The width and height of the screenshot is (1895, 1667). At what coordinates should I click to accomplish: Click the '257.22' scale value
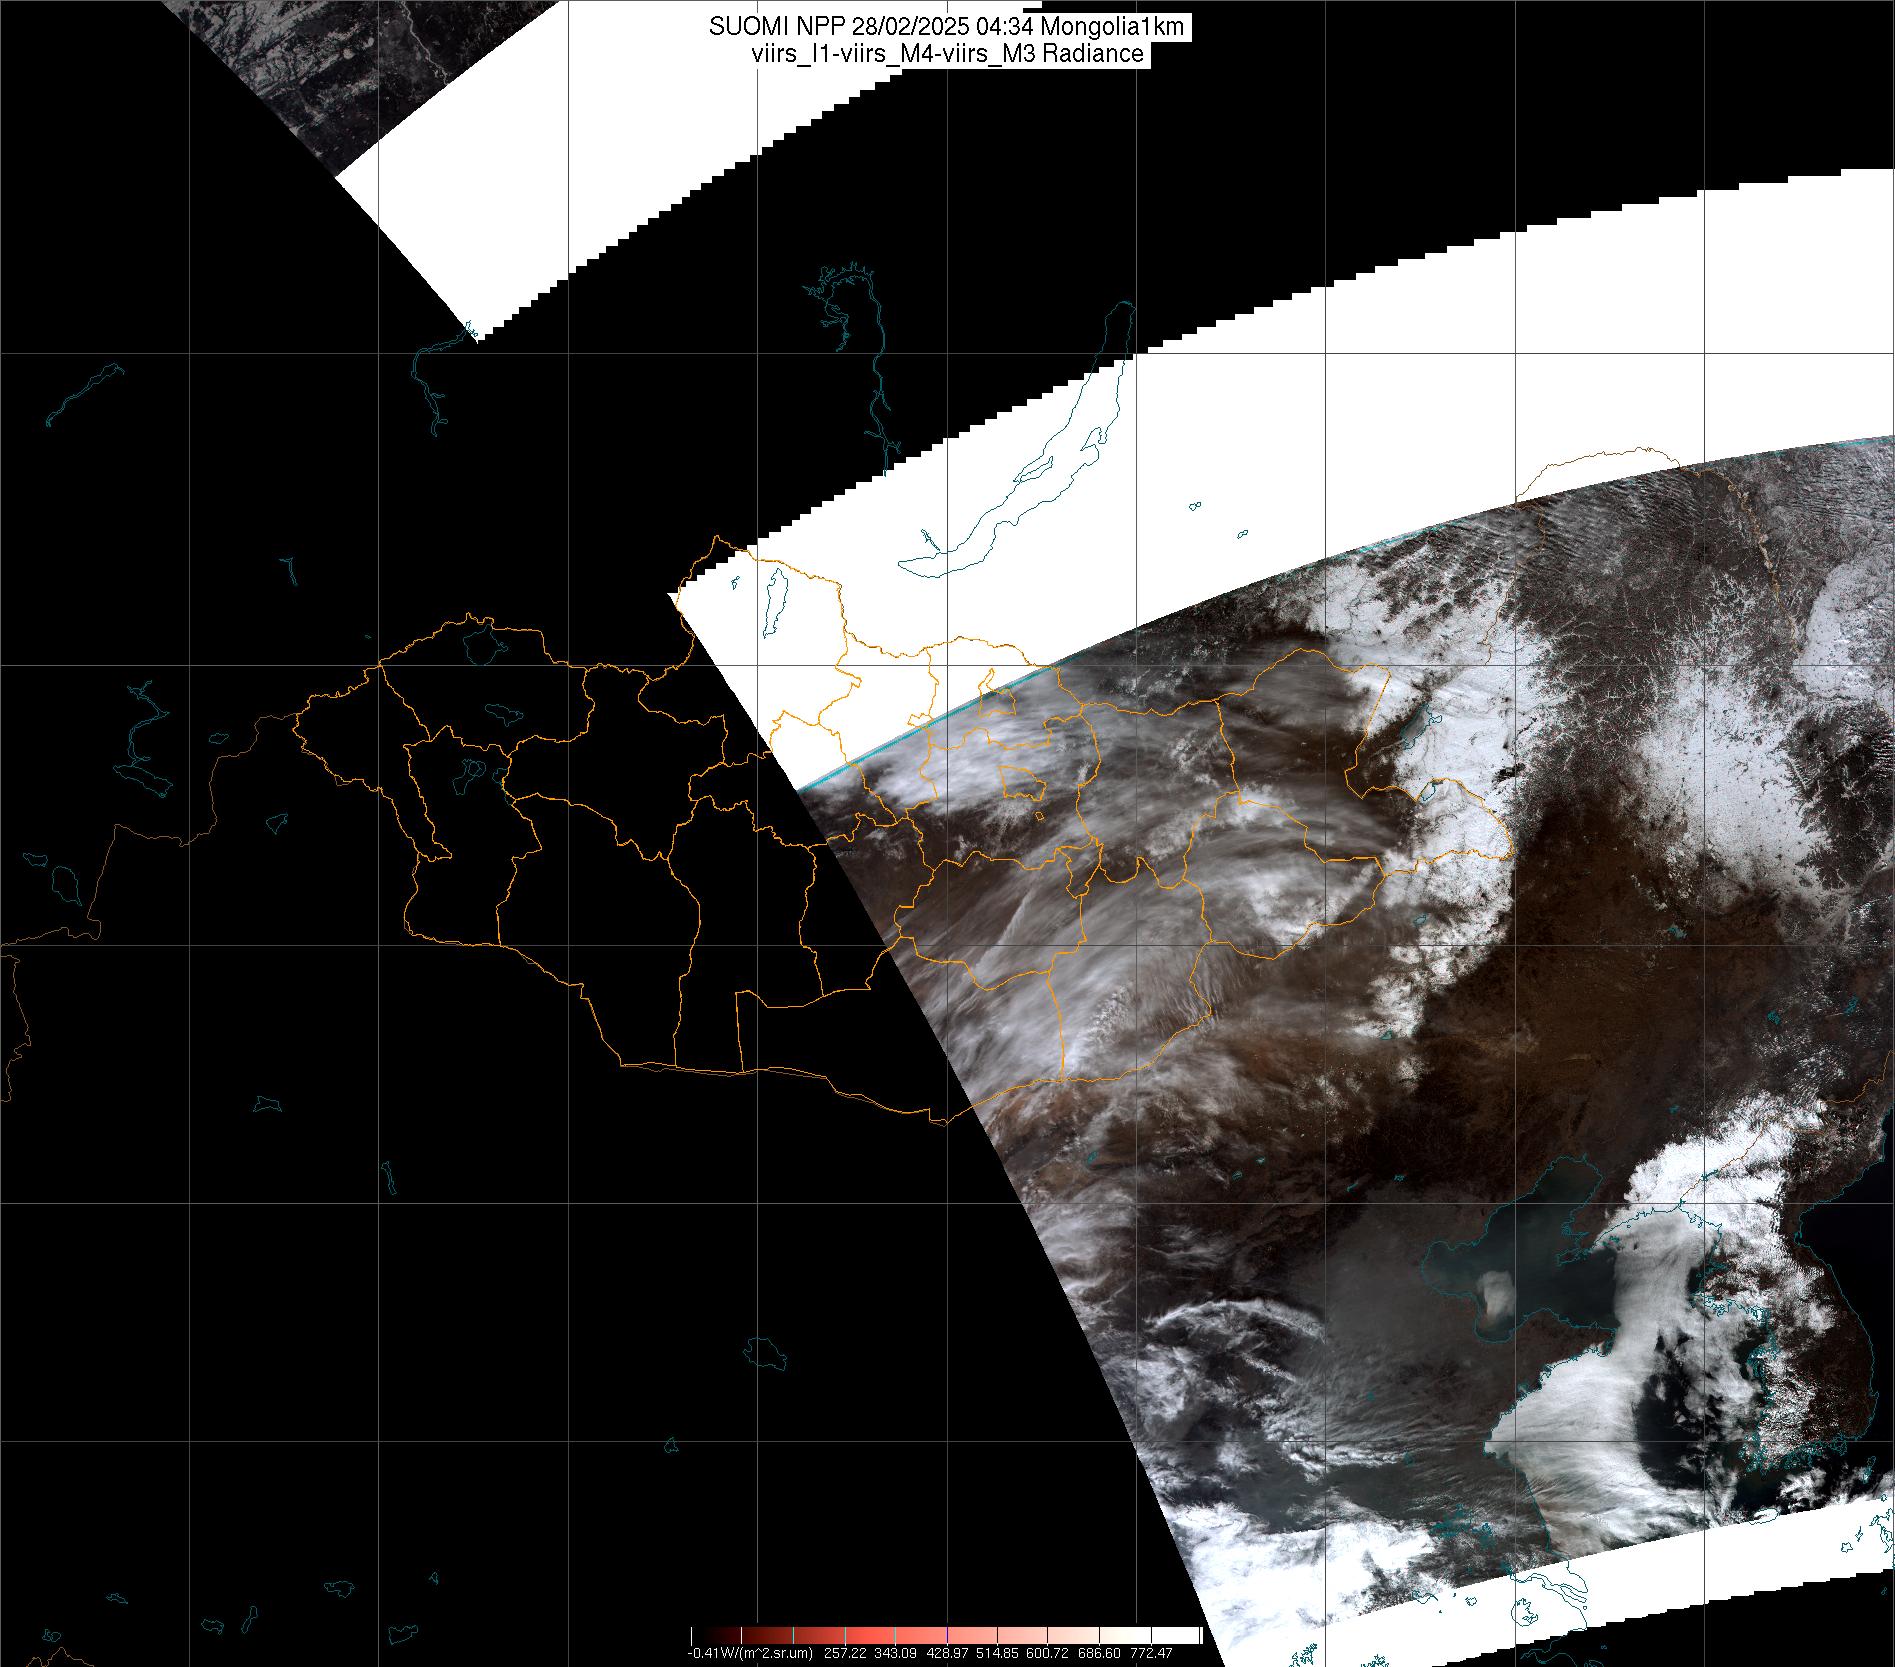pos(845,1654)
